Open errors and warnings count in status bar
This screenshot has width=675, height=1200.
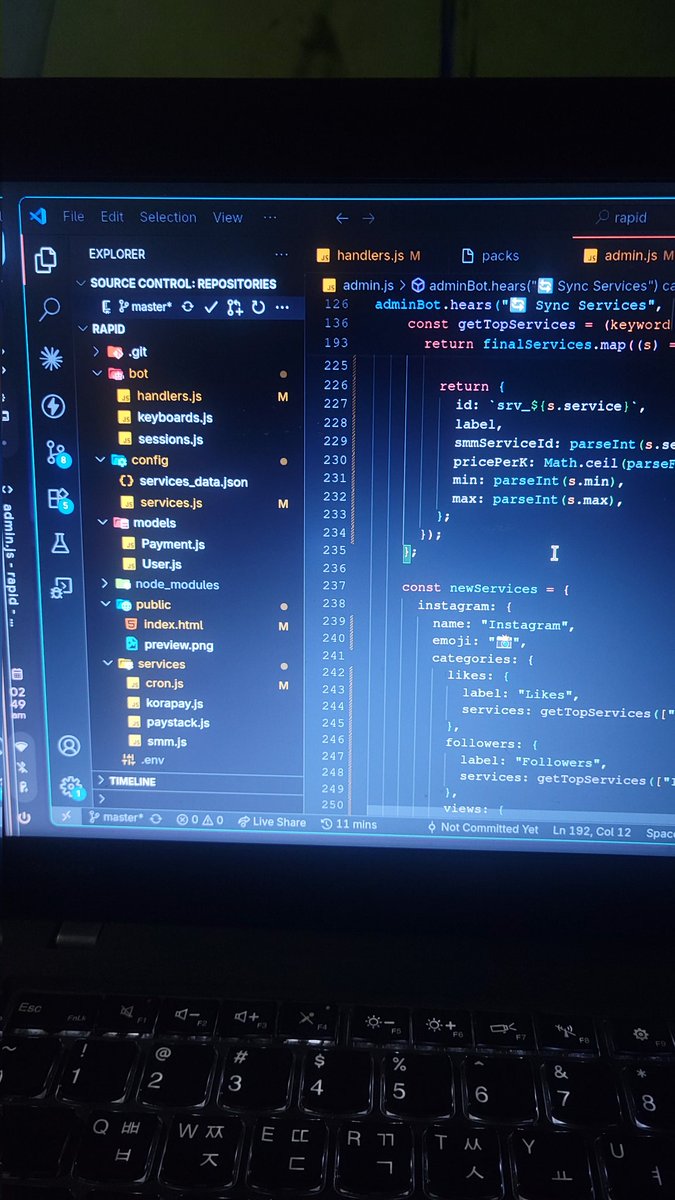[x=200, y=820]
